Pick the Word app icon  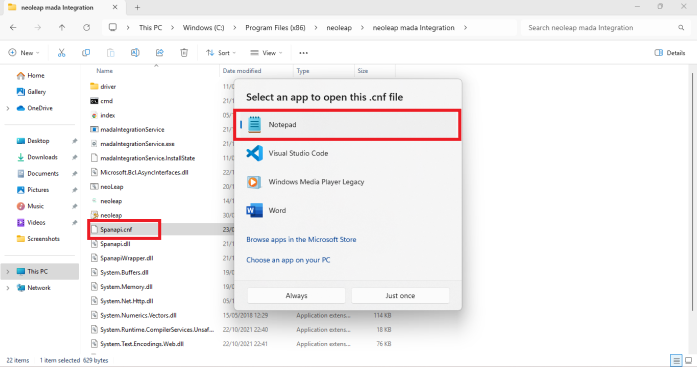[x=254, y=210]
